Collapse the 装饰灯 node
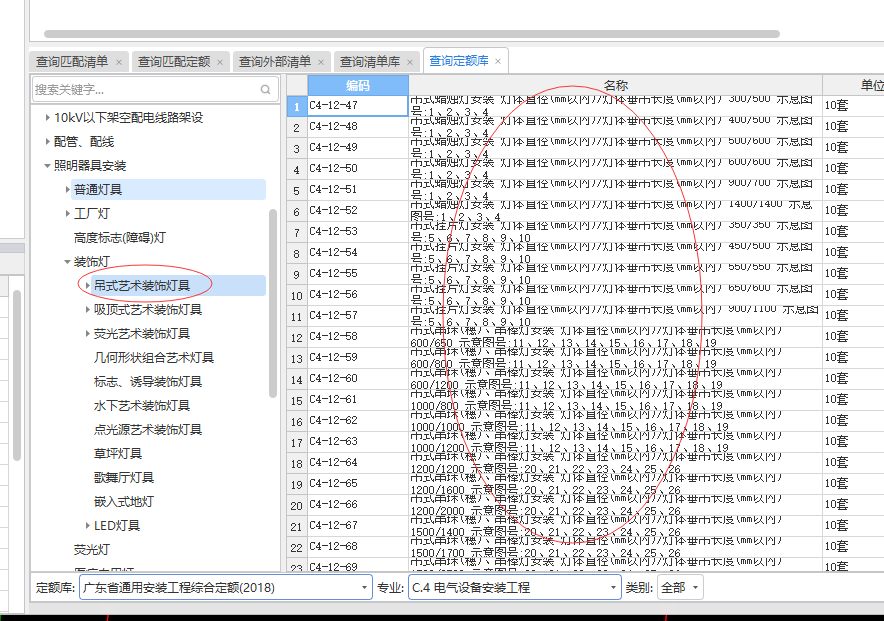The height and width of the screenshot is (621, 884). coord(68,261)
